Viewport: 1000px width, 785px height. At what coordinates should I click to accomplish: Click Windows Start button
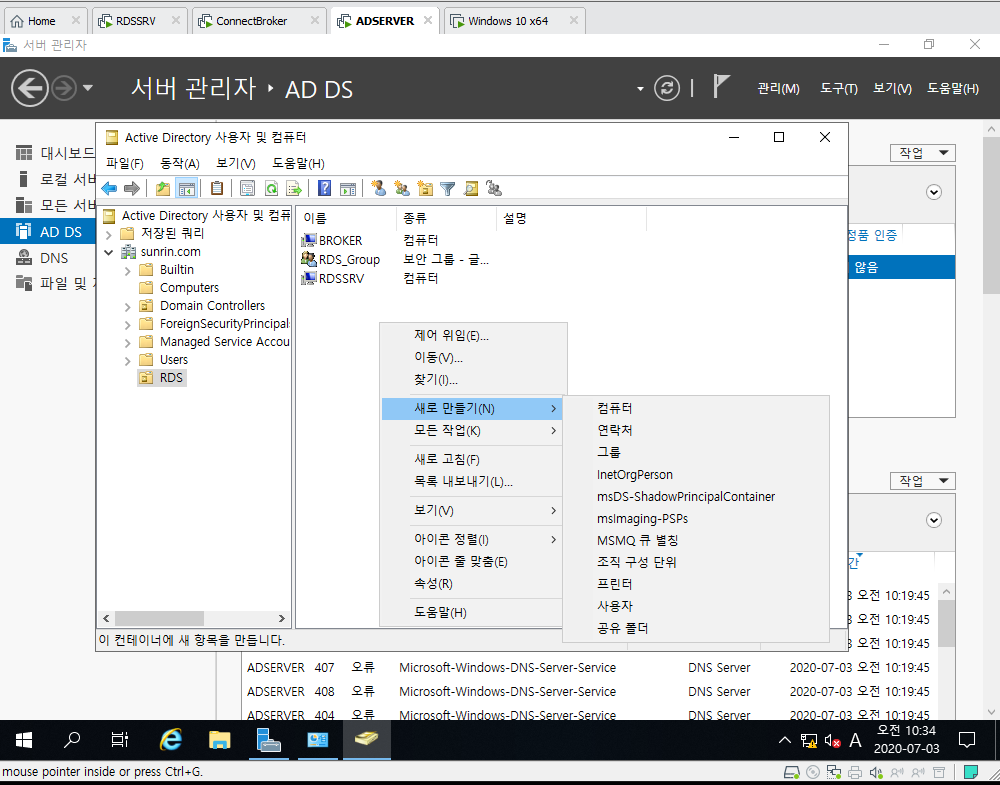(24, 740)
